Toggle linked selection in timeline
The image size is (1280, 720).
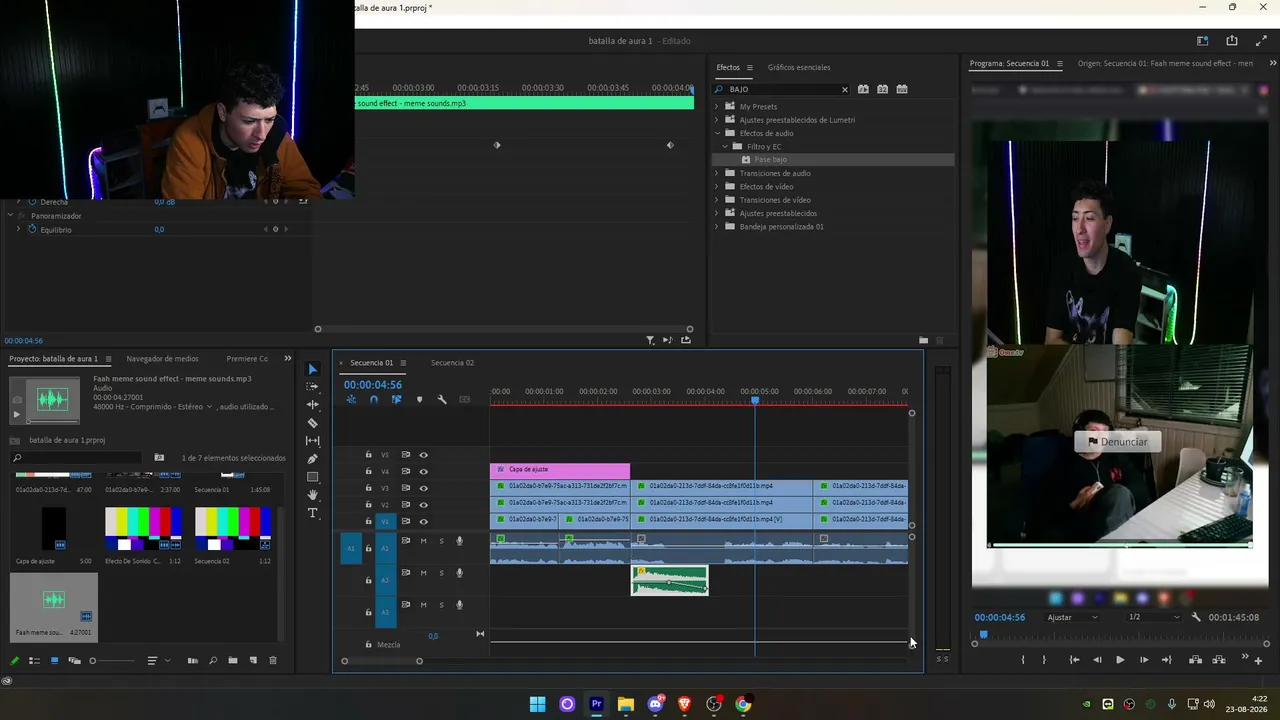click(396, 400)
